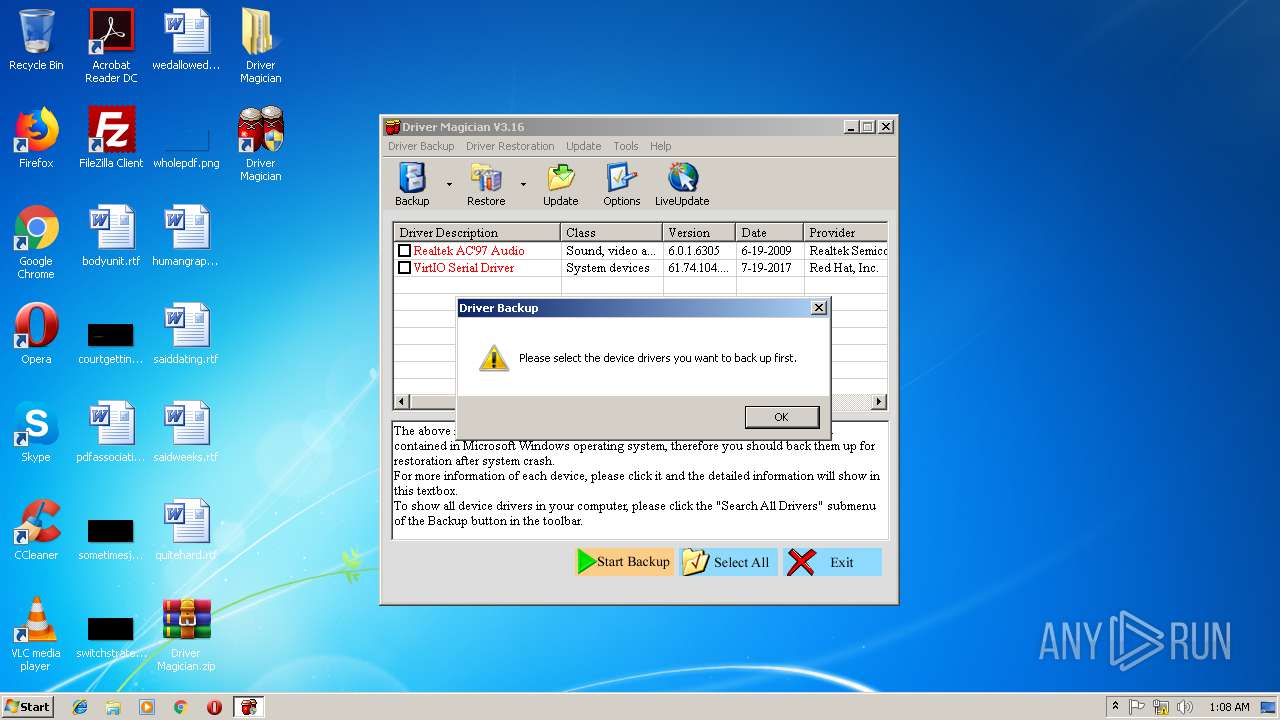Open the Update menu
Image resolution: width=1280 pixels, height=720 pixels.
tap(584, 146)
